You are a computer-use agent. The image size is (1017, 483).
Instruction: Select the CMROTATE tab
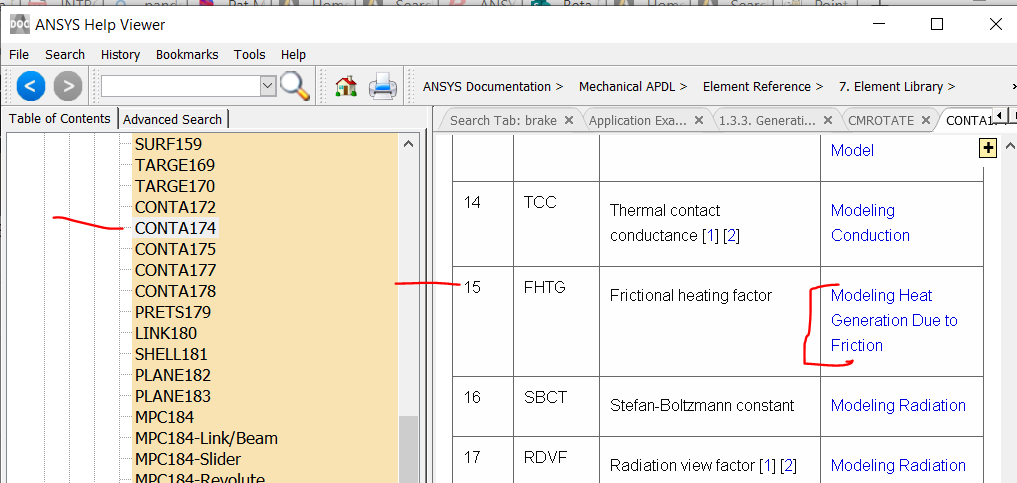coord(881,121)
